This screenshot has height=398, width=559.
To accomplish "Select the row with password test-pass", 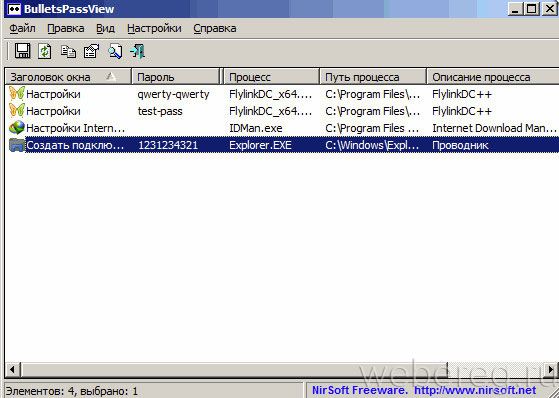I will pos(282,111).
